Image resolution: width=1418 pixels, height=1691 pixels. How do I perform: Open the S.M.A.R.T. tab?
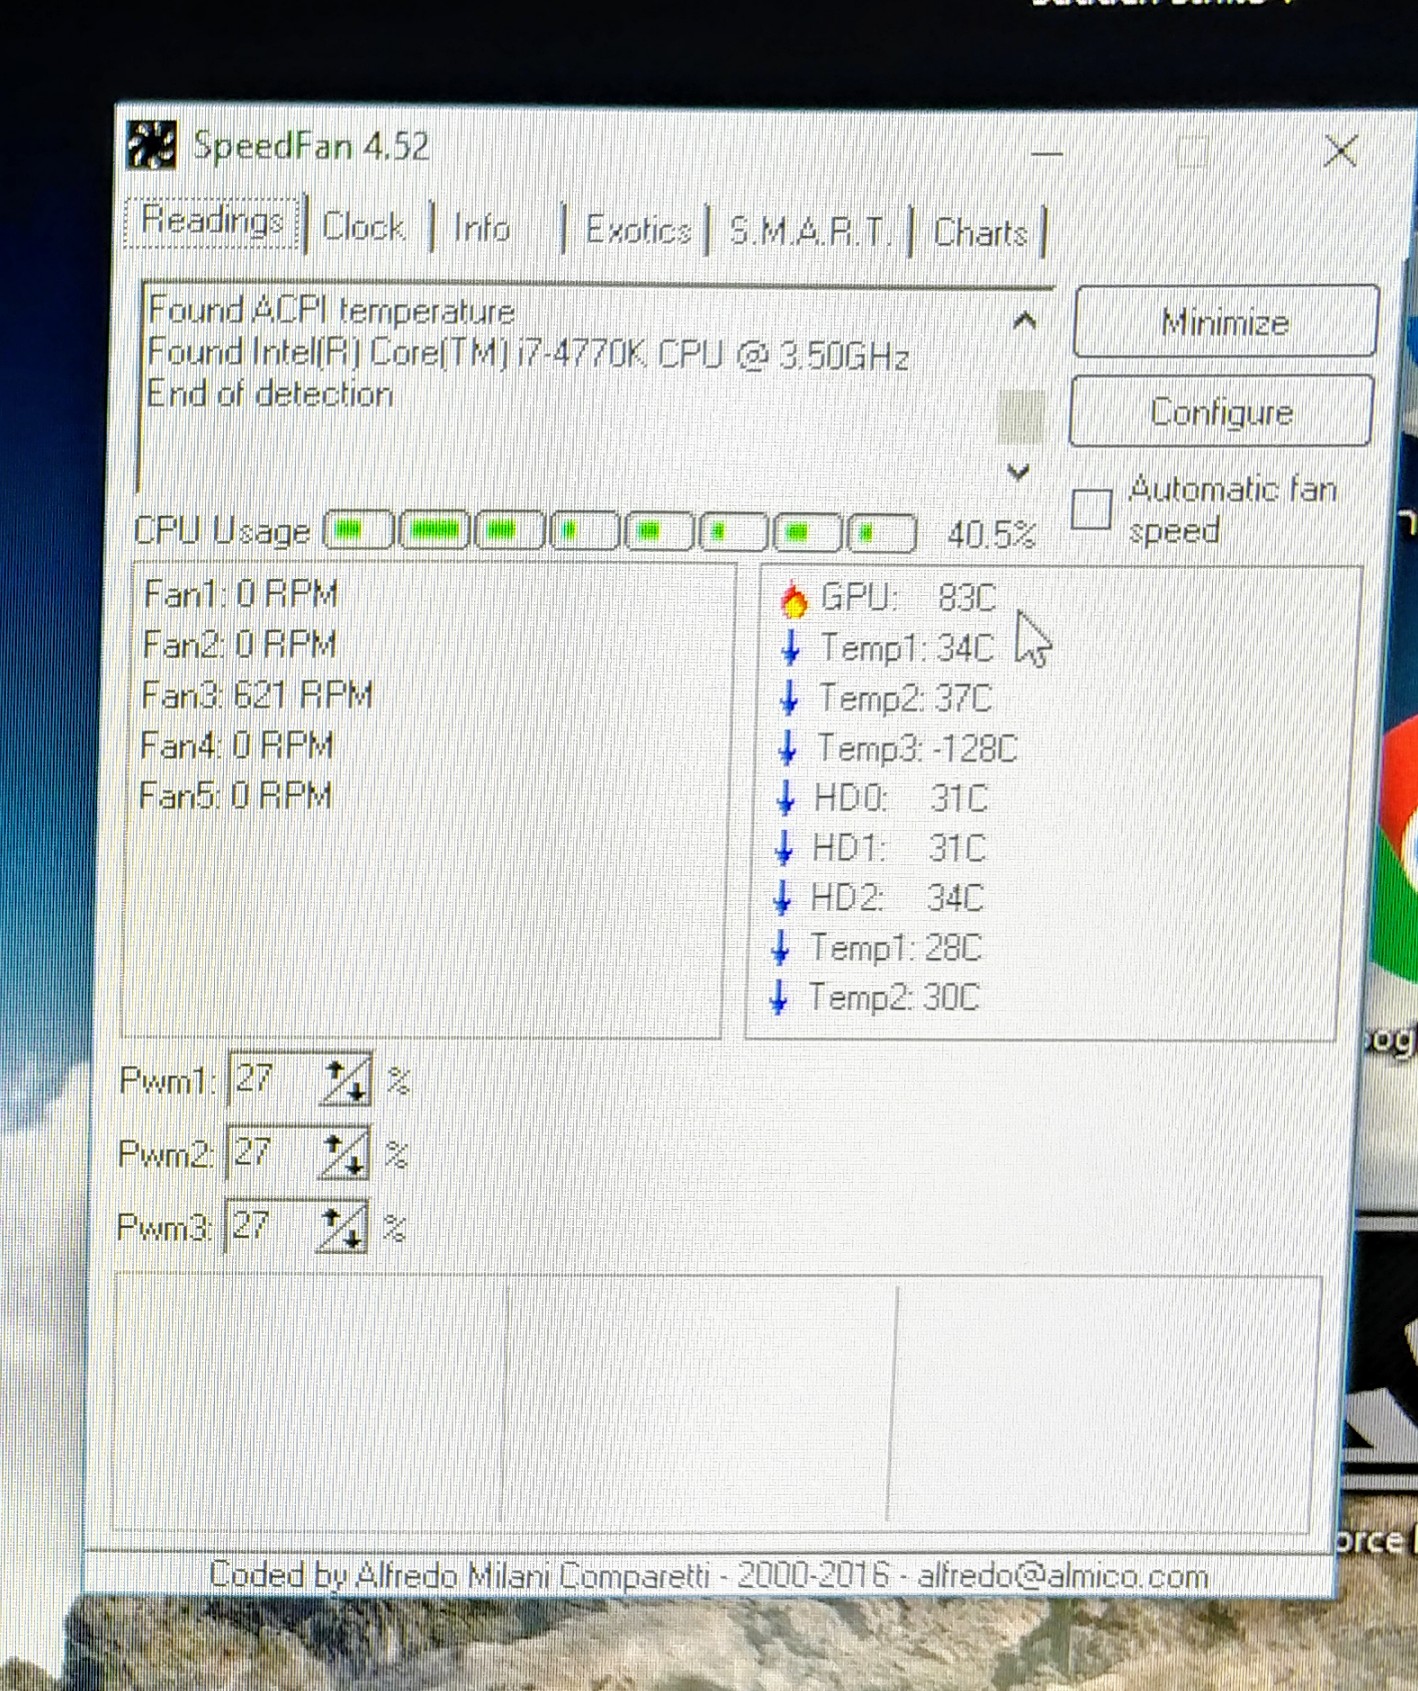coord(808,232)
